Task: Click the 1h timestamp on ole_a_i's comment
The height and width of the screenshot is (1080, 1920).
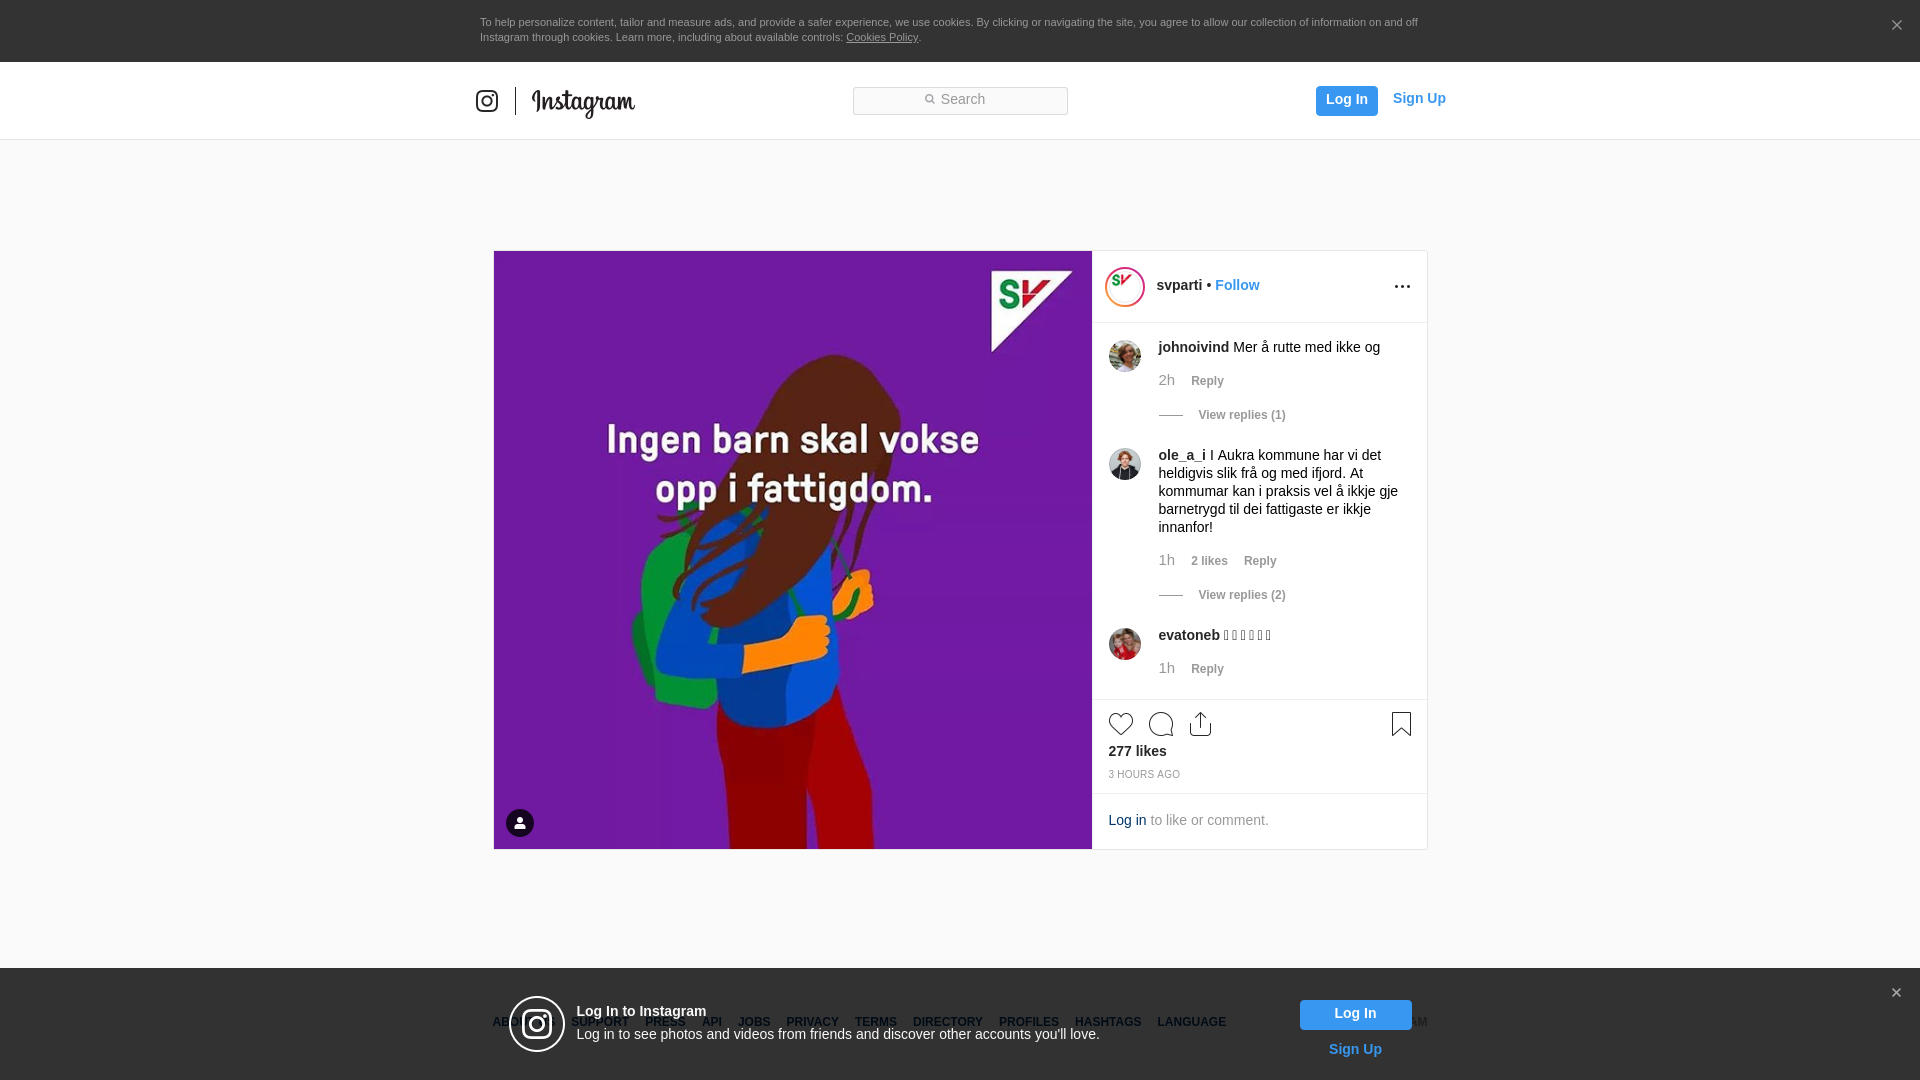Action: (1167, 560)
